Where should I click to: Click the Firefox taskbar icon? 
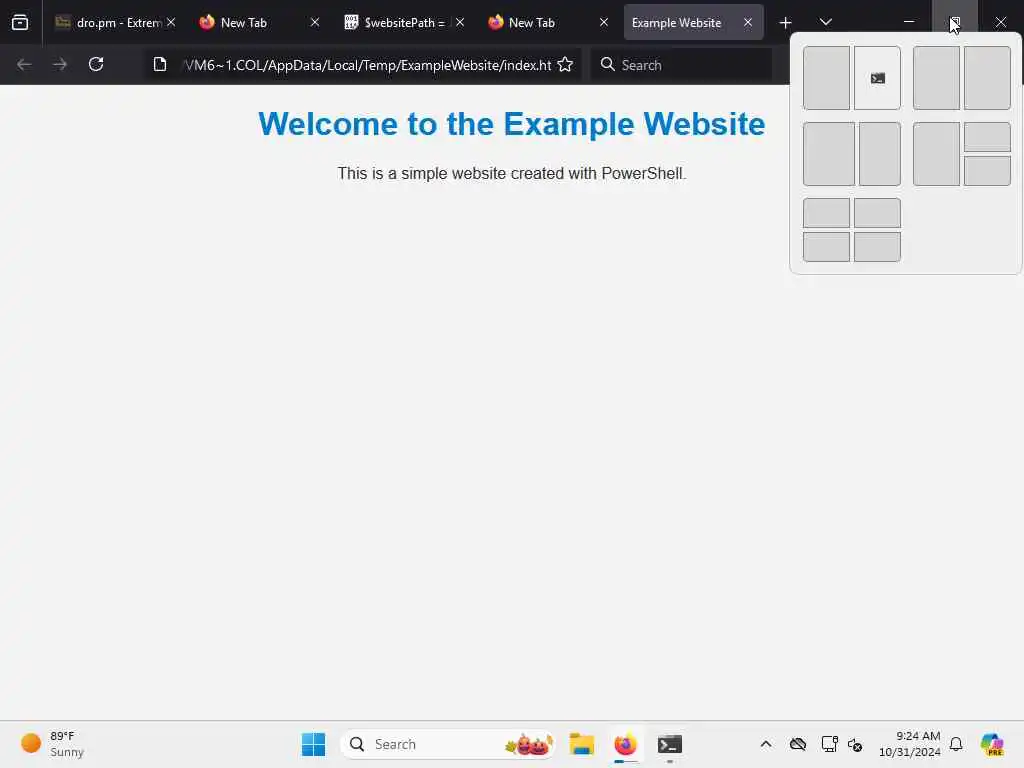coord(626,744)
